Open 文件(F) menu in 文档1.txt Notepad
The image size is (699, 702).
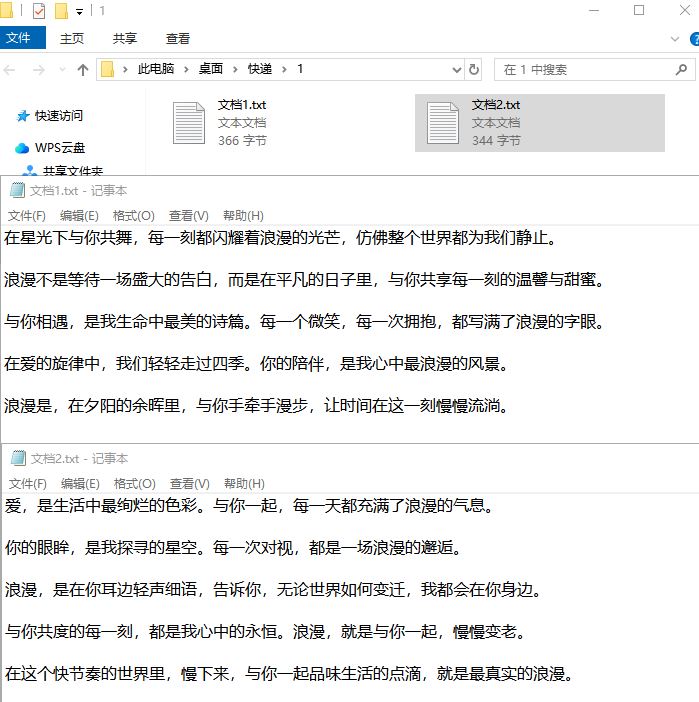[27, 216]
